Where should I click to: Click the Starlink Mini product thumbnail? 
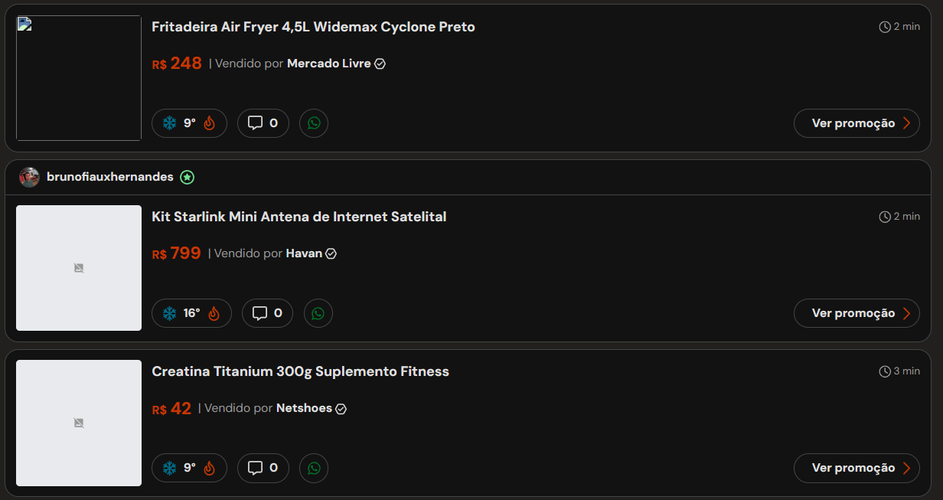tap(79, 268)
